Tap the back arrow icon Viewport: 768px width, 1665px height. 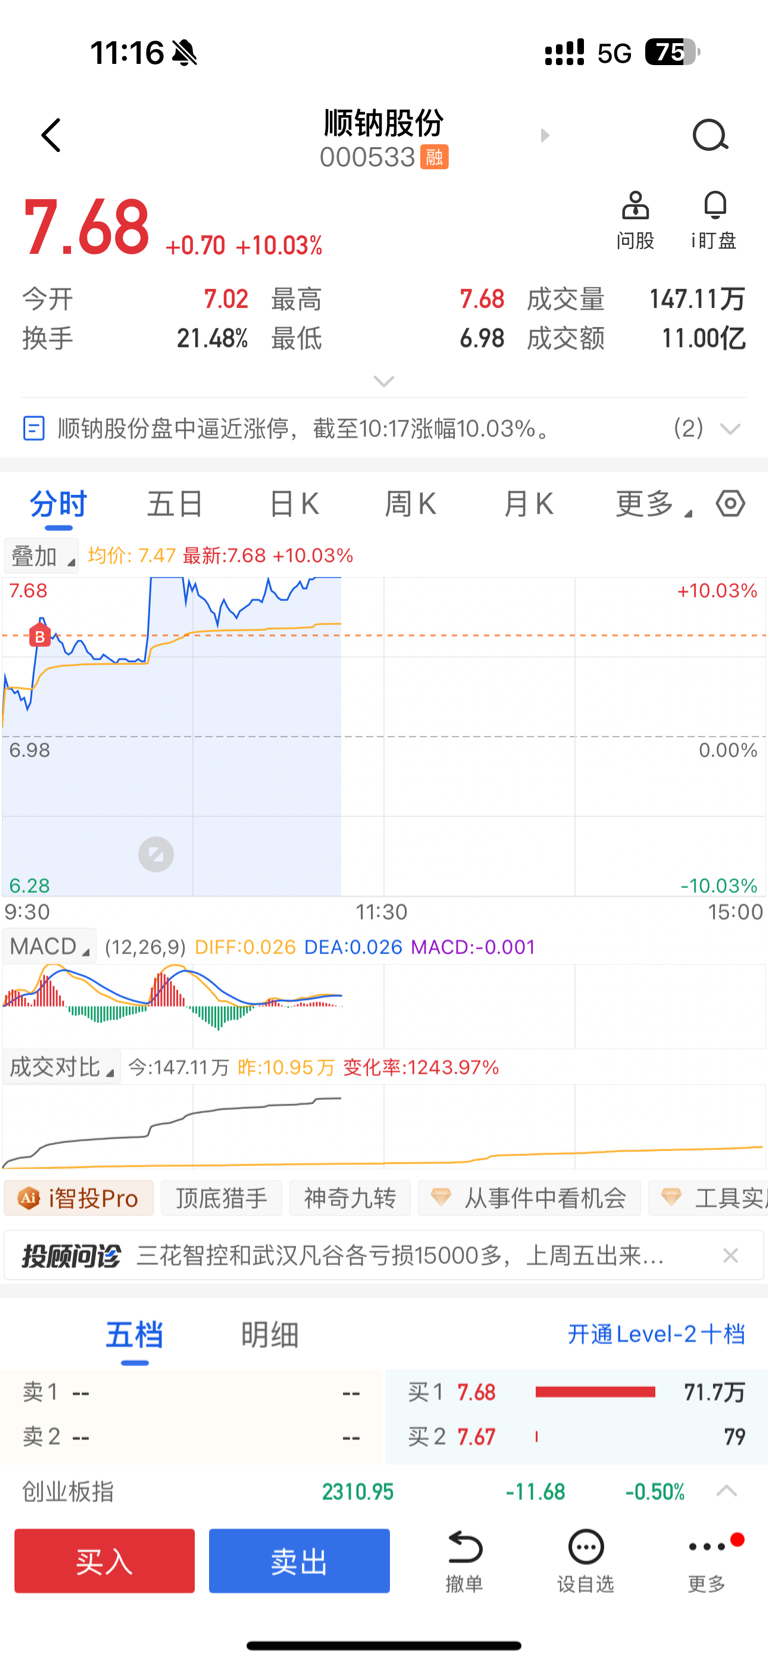point(51,135)
